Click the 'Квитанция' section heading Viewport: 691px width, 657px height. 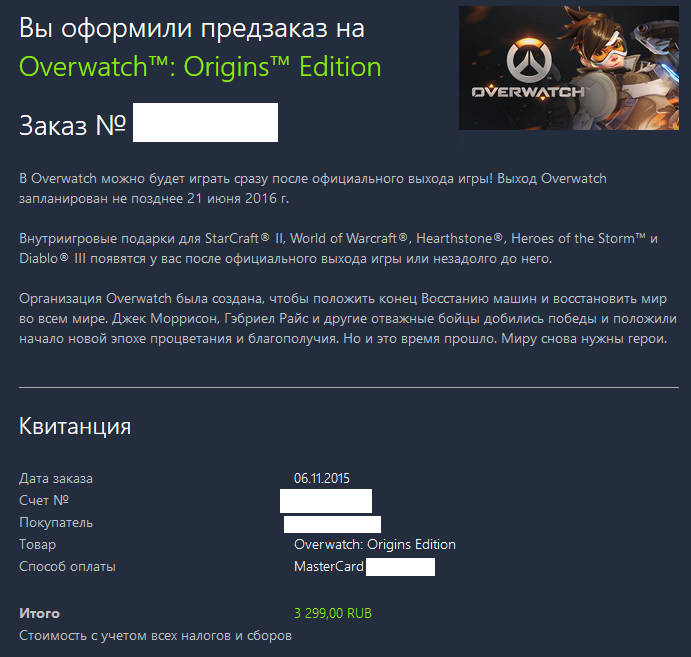point(75,426)
